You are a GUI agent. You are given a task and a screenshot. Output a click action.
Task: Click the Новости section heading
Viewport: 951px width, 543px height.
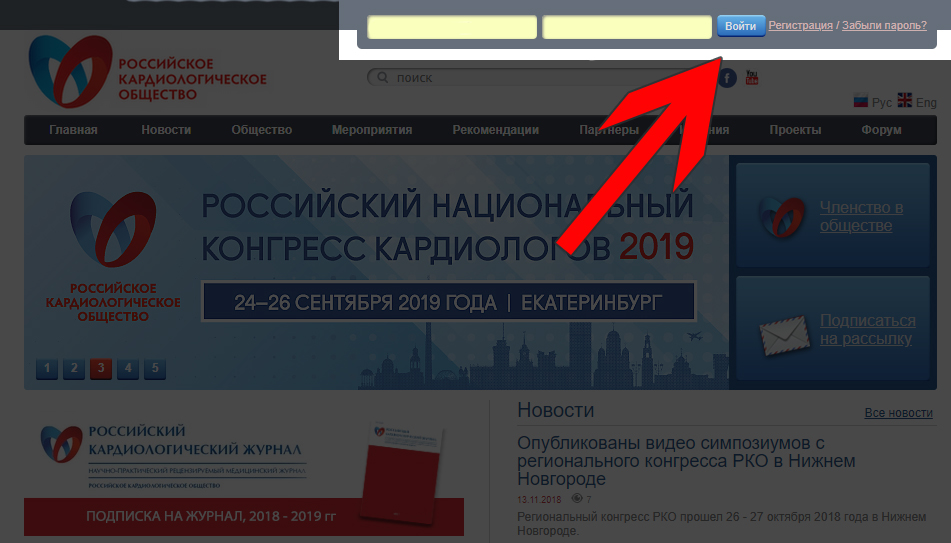556,411
